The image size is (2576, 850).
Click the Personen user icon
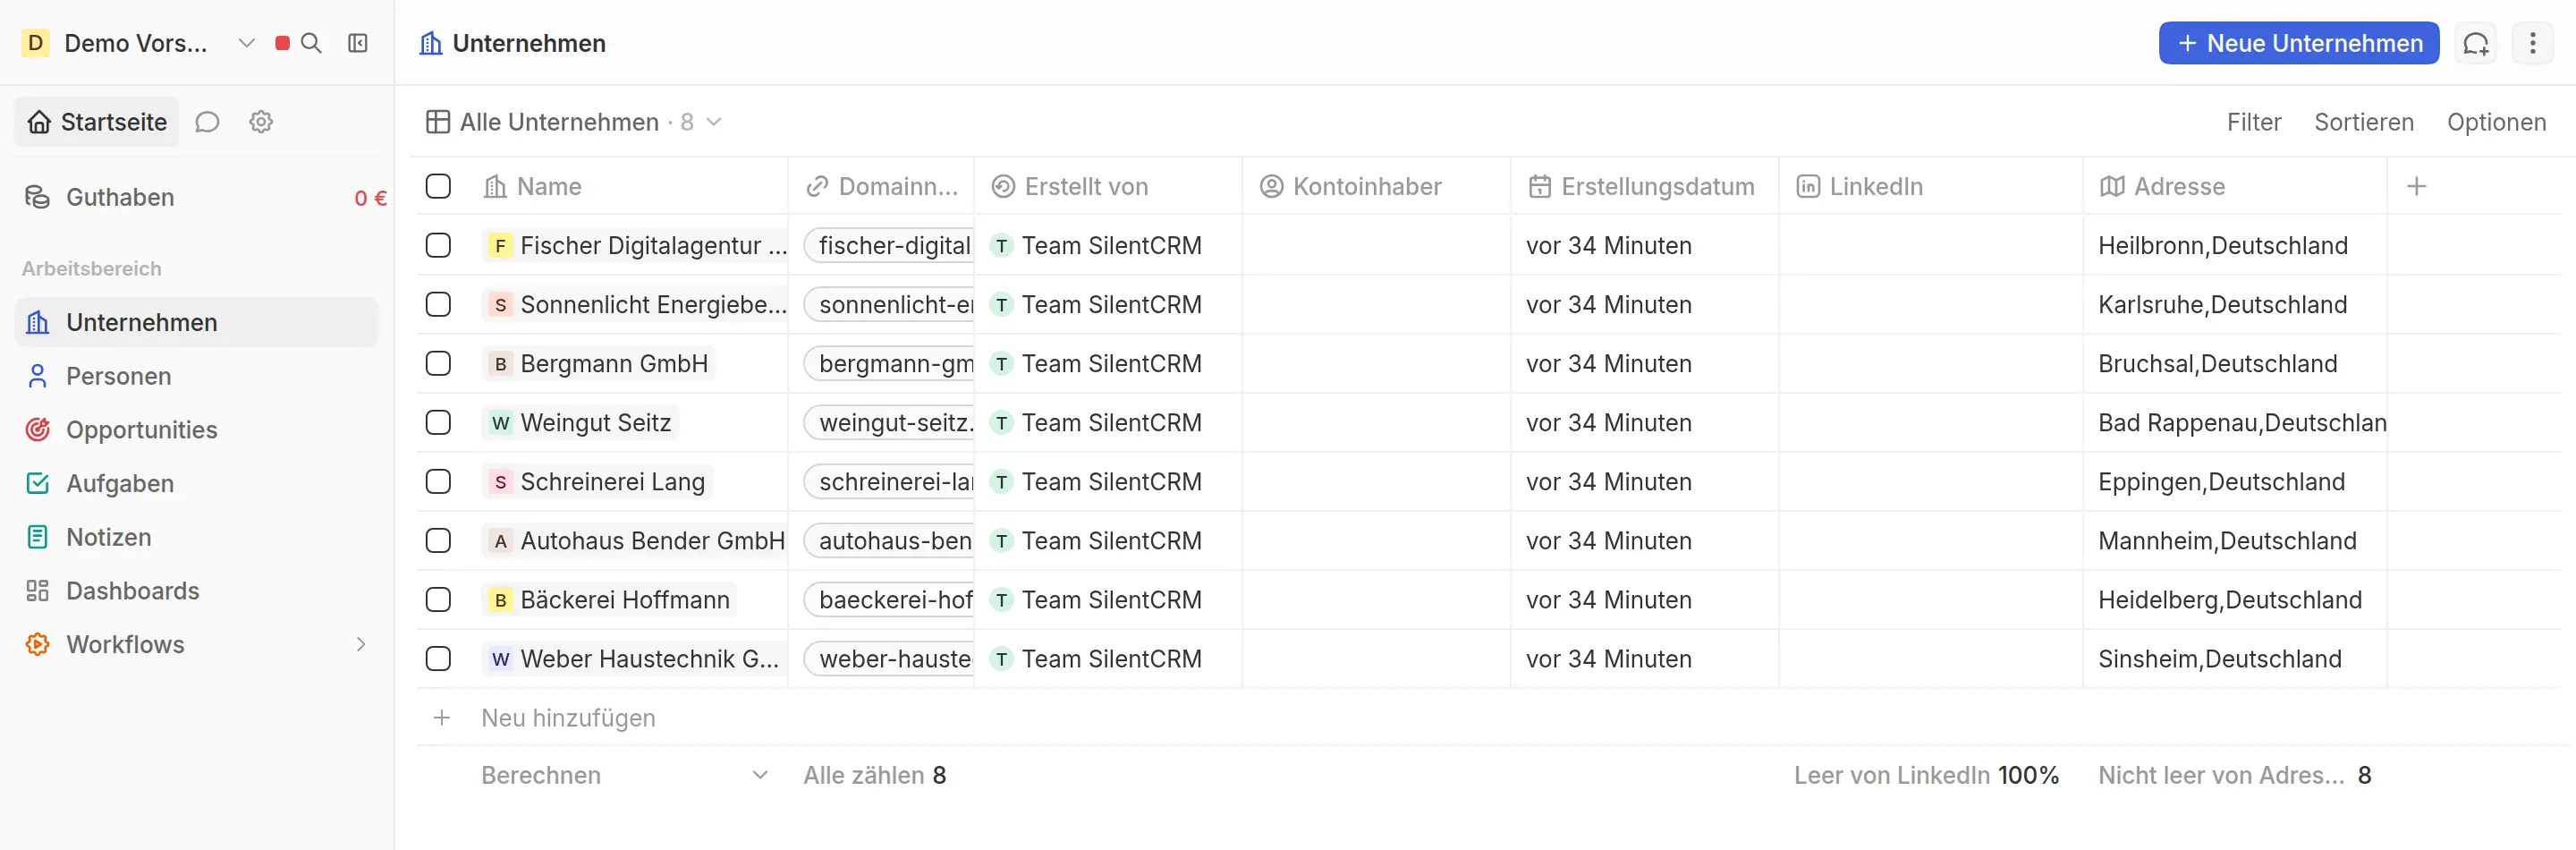tap(37, 376)
